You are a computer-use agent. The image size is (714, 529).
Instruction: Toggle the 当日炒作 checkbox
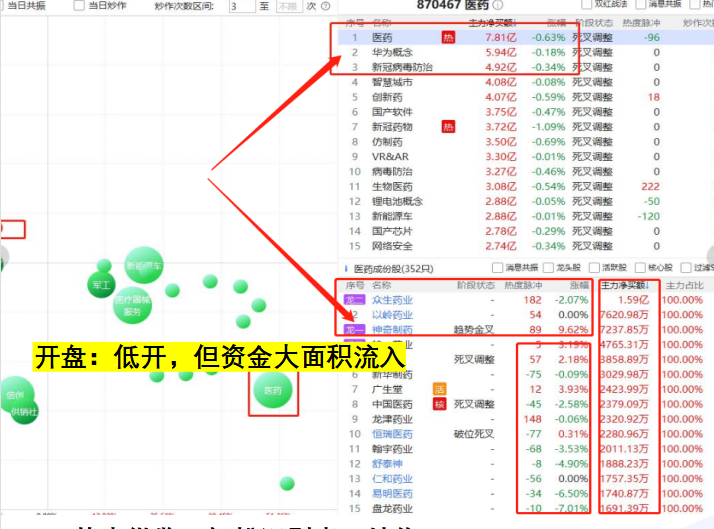click(x=79, y=5)
